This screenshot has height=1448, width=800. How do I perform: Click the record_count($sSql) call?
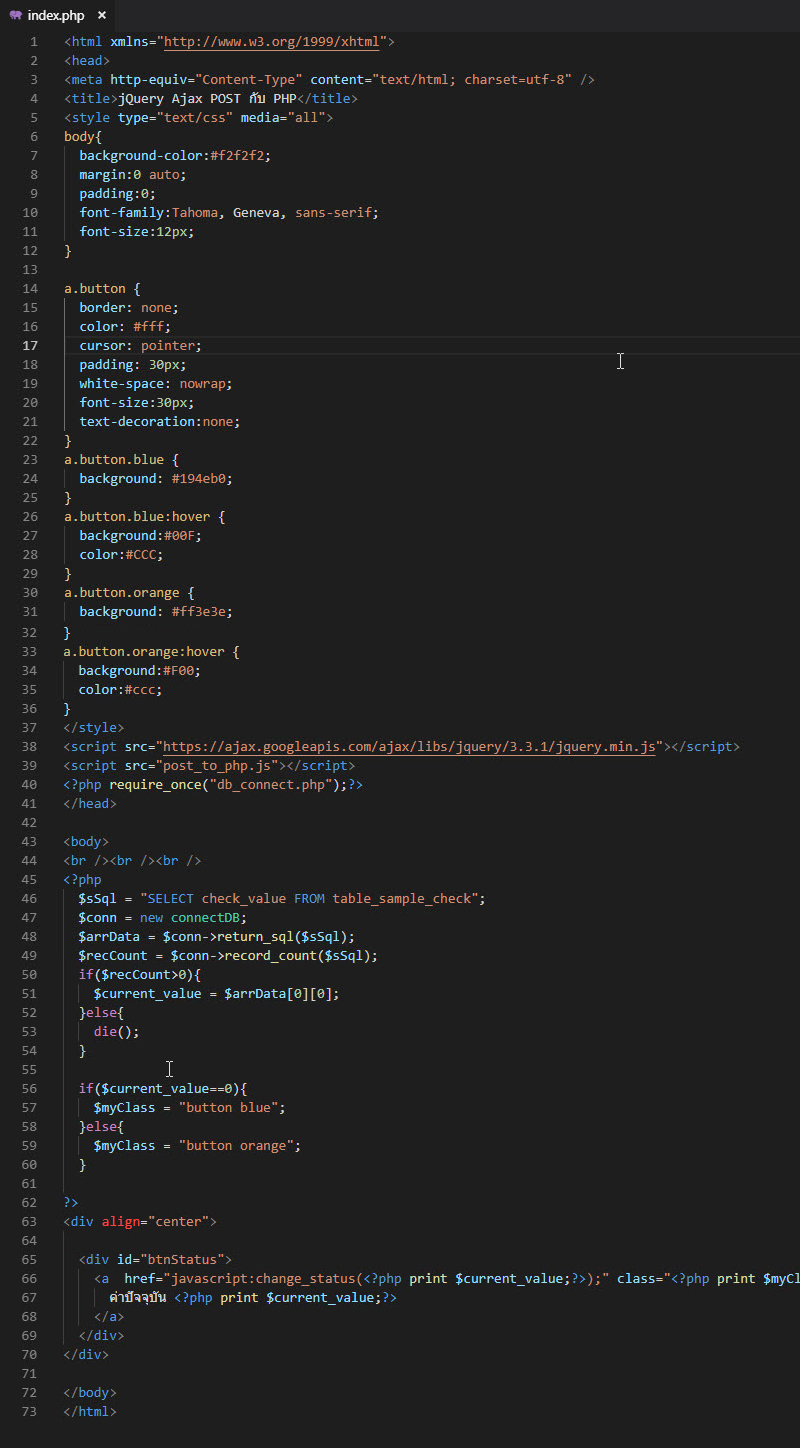301,956
